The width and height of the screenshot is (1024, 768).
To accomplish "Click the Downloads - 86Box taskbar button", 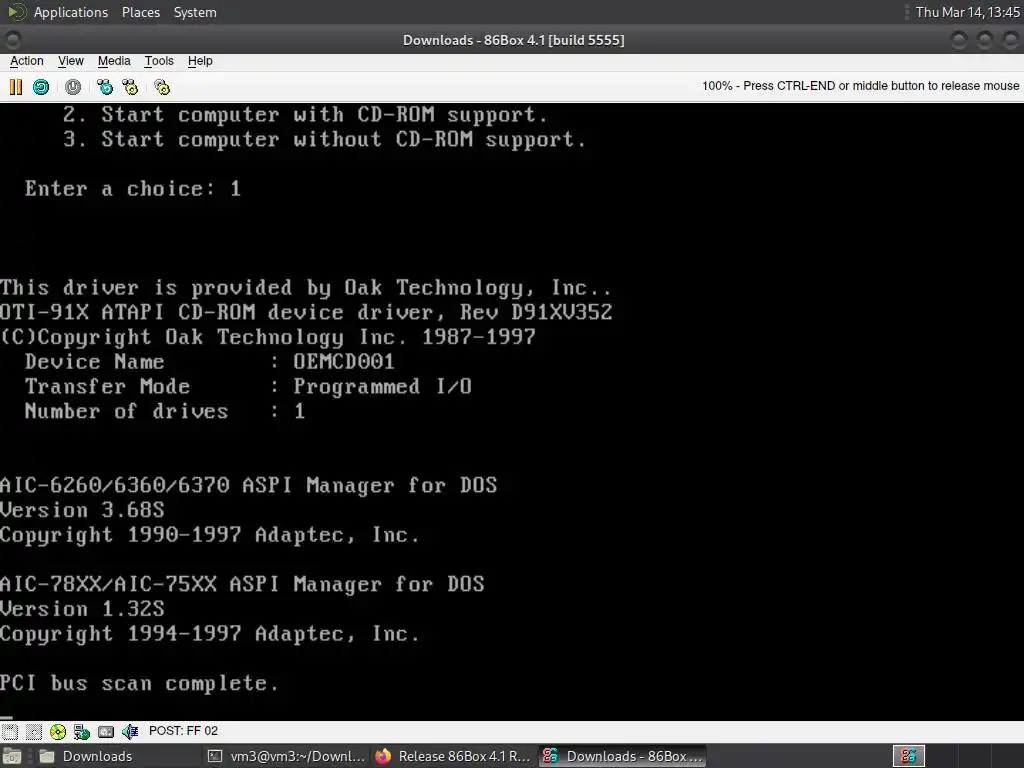I will coord(622,756).
